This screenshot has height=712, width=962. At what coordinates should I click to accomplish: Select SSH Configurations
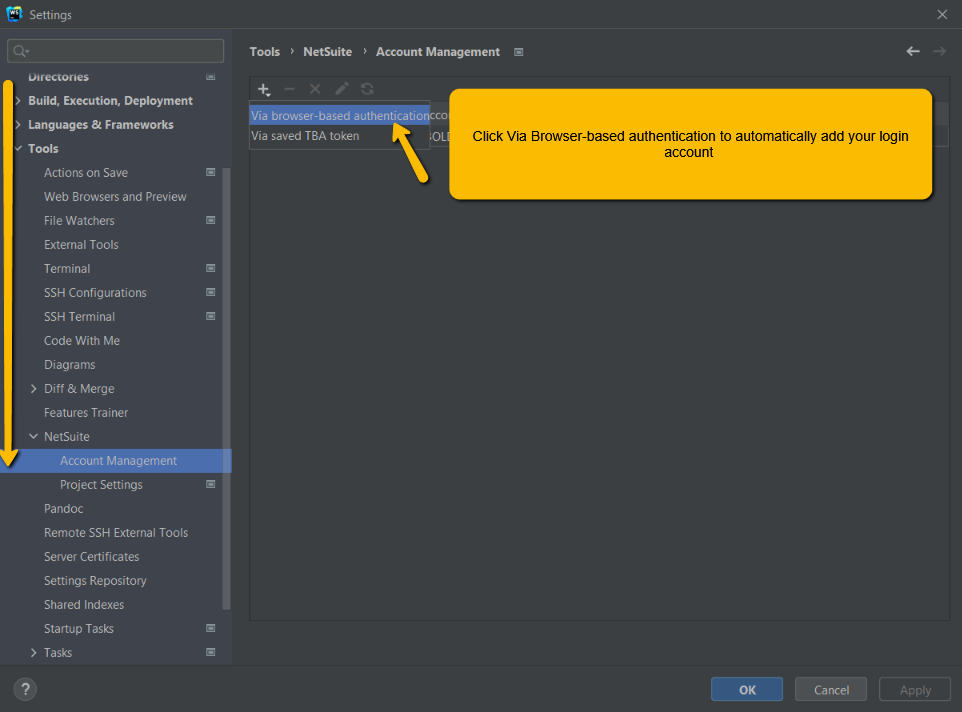point(95,293)
